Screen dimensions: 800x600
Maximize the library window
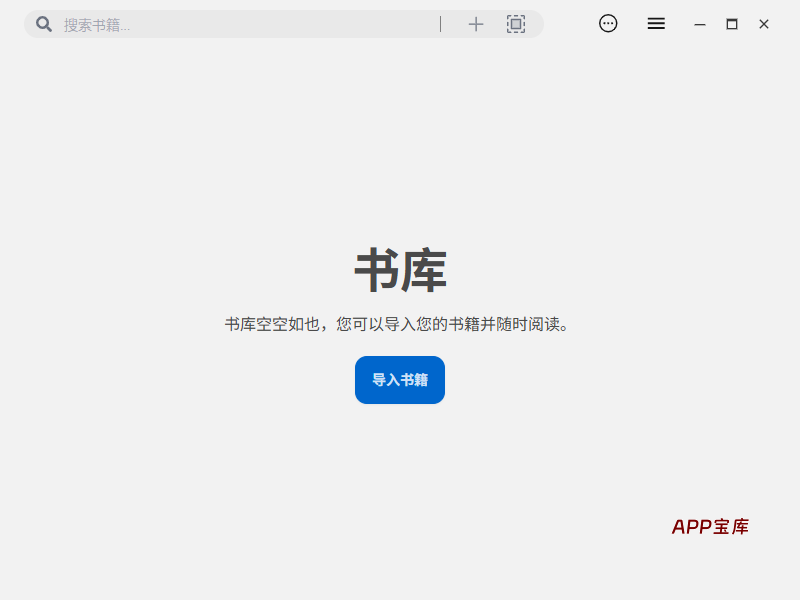(x=732, y=24)
